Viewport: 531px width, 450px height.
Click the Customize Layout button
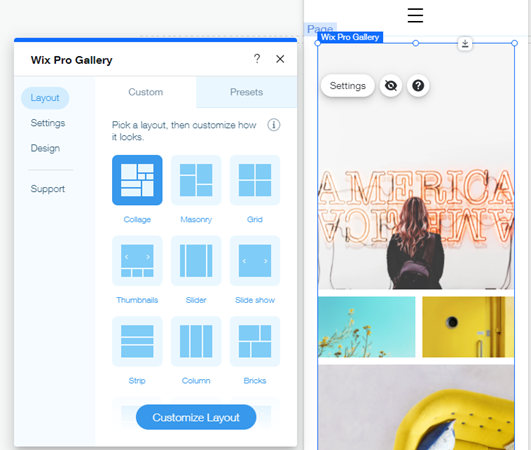[196, 417]
